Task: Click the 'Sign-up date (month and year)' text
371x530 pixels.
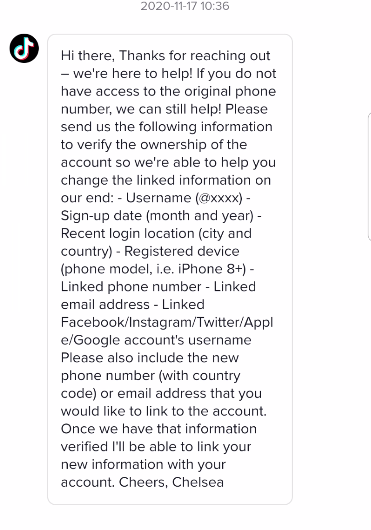Action: pos(157,215)
